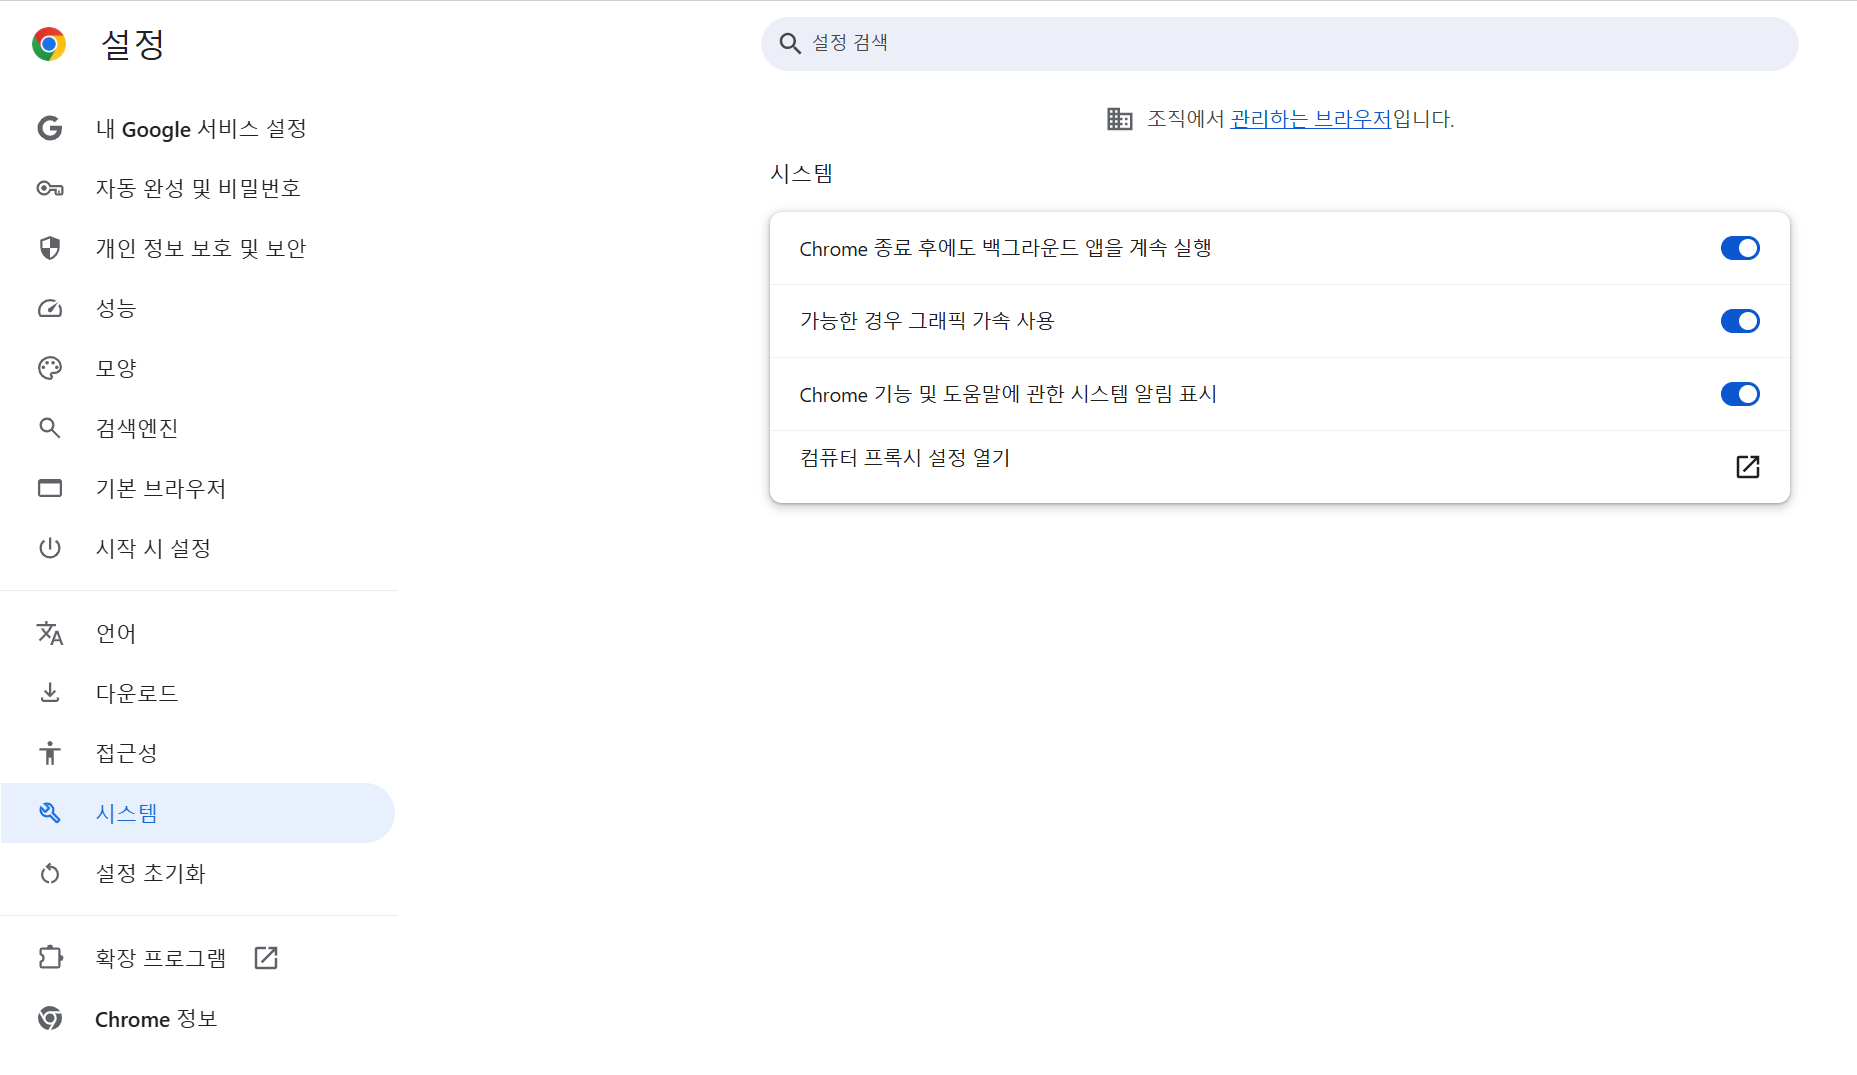Click the Chrome logo next to 설정
The width and height of the screenshot is (1857, 1075).
(x=49, y=44)
